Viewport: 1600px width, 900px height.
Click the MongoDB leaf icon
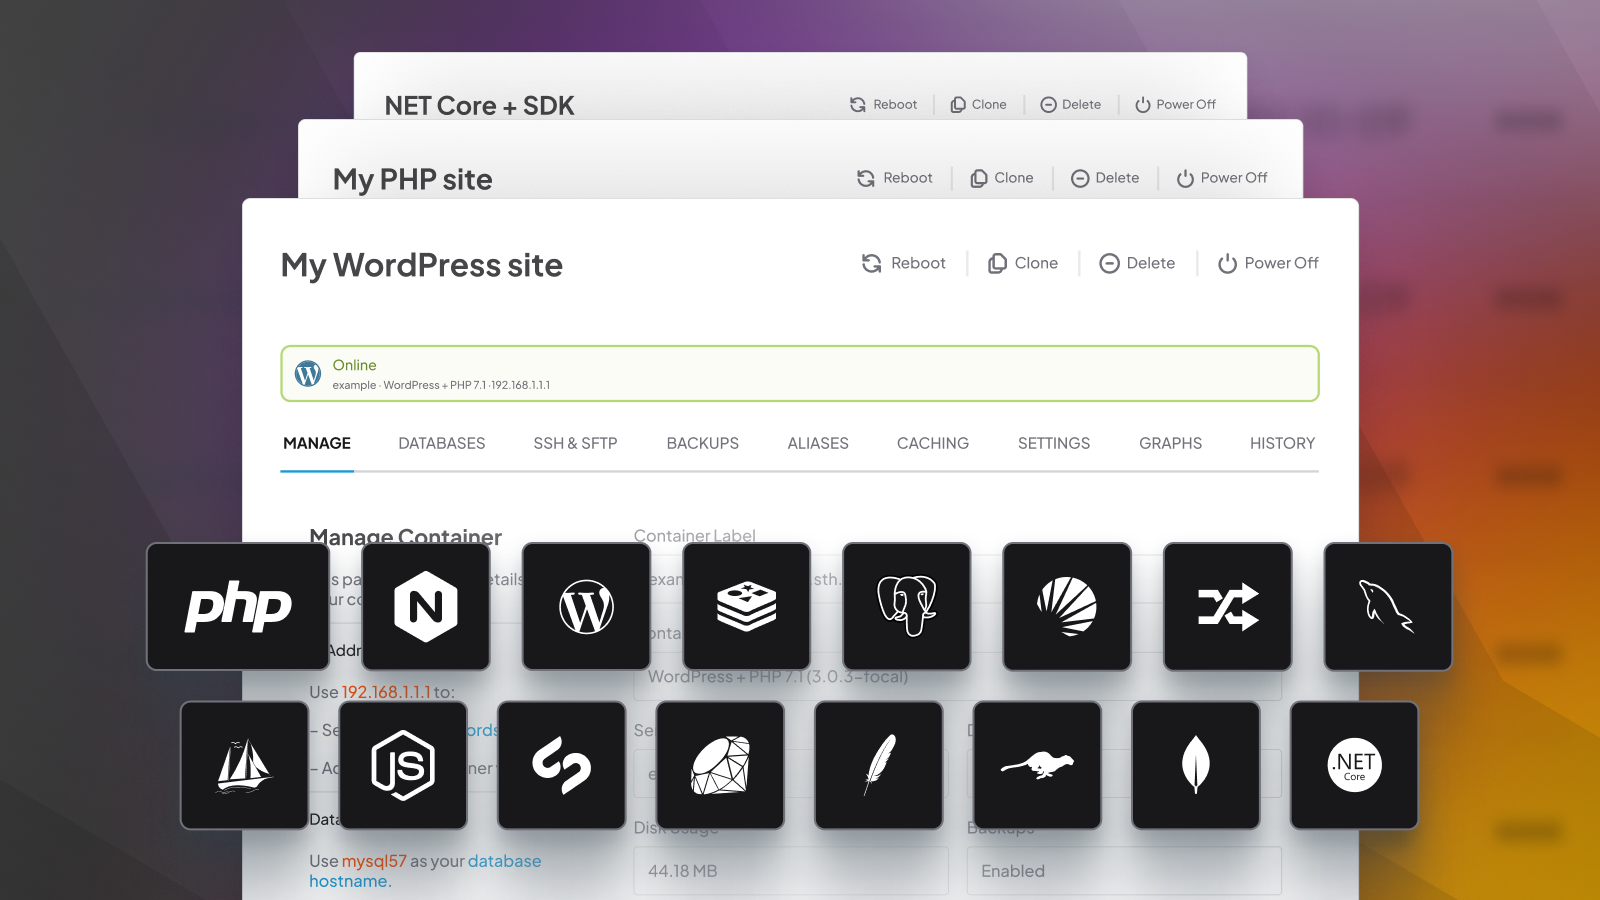click(x=1196, y=765)
